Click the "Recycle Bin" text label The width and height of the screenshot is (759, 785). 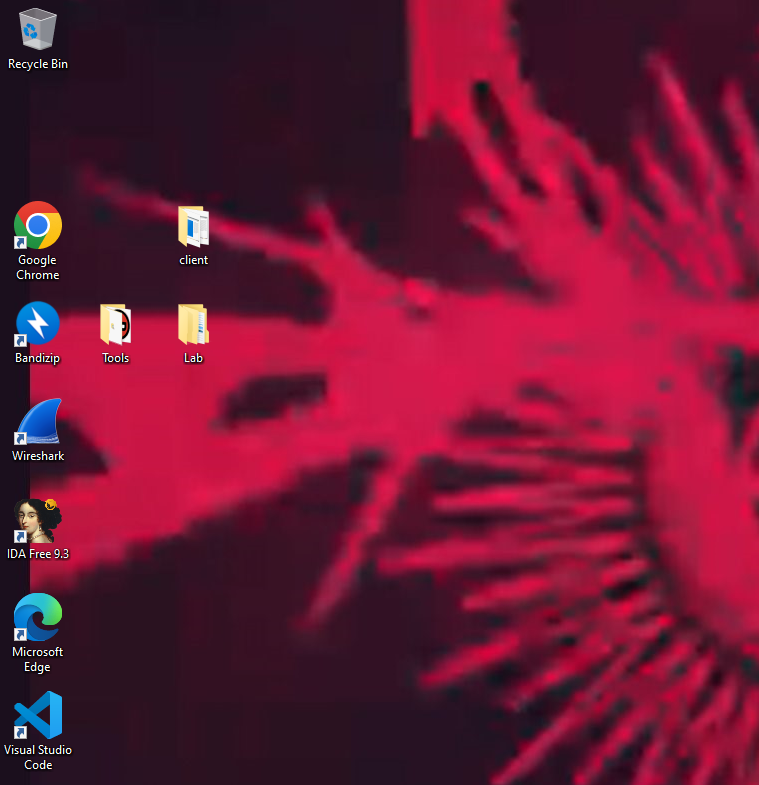[38, 64]
